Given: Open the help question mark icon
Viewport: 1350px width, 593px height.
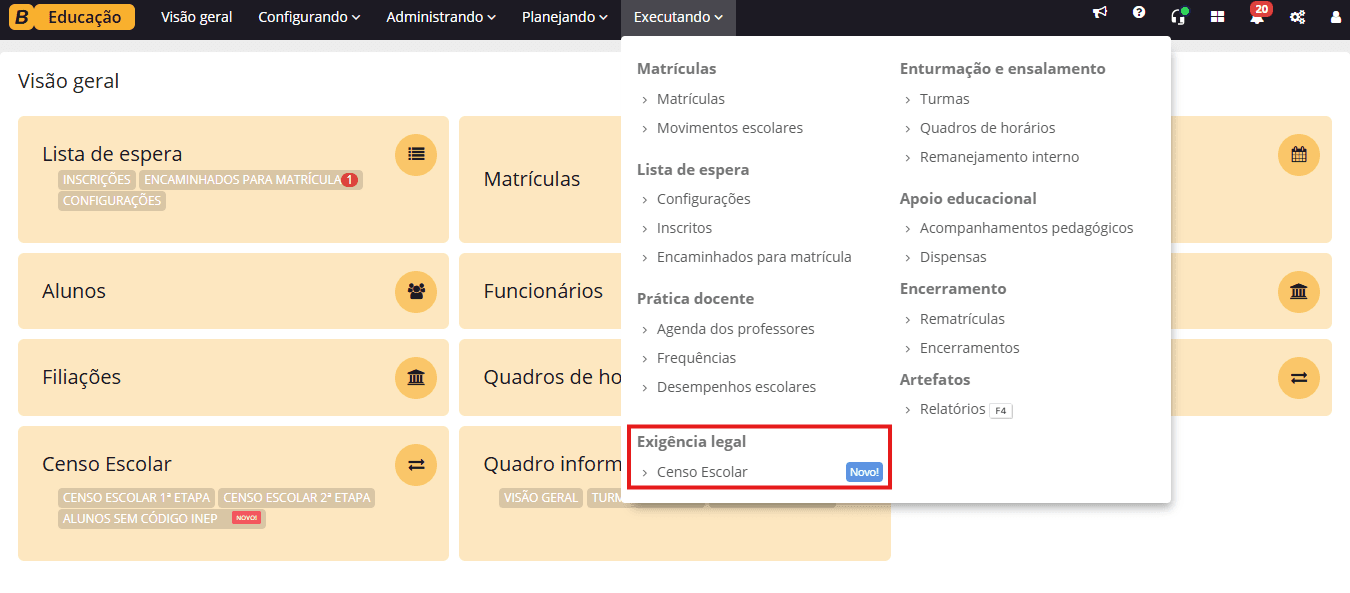Looking at the screenshot, I should (x=1138, y=13).
